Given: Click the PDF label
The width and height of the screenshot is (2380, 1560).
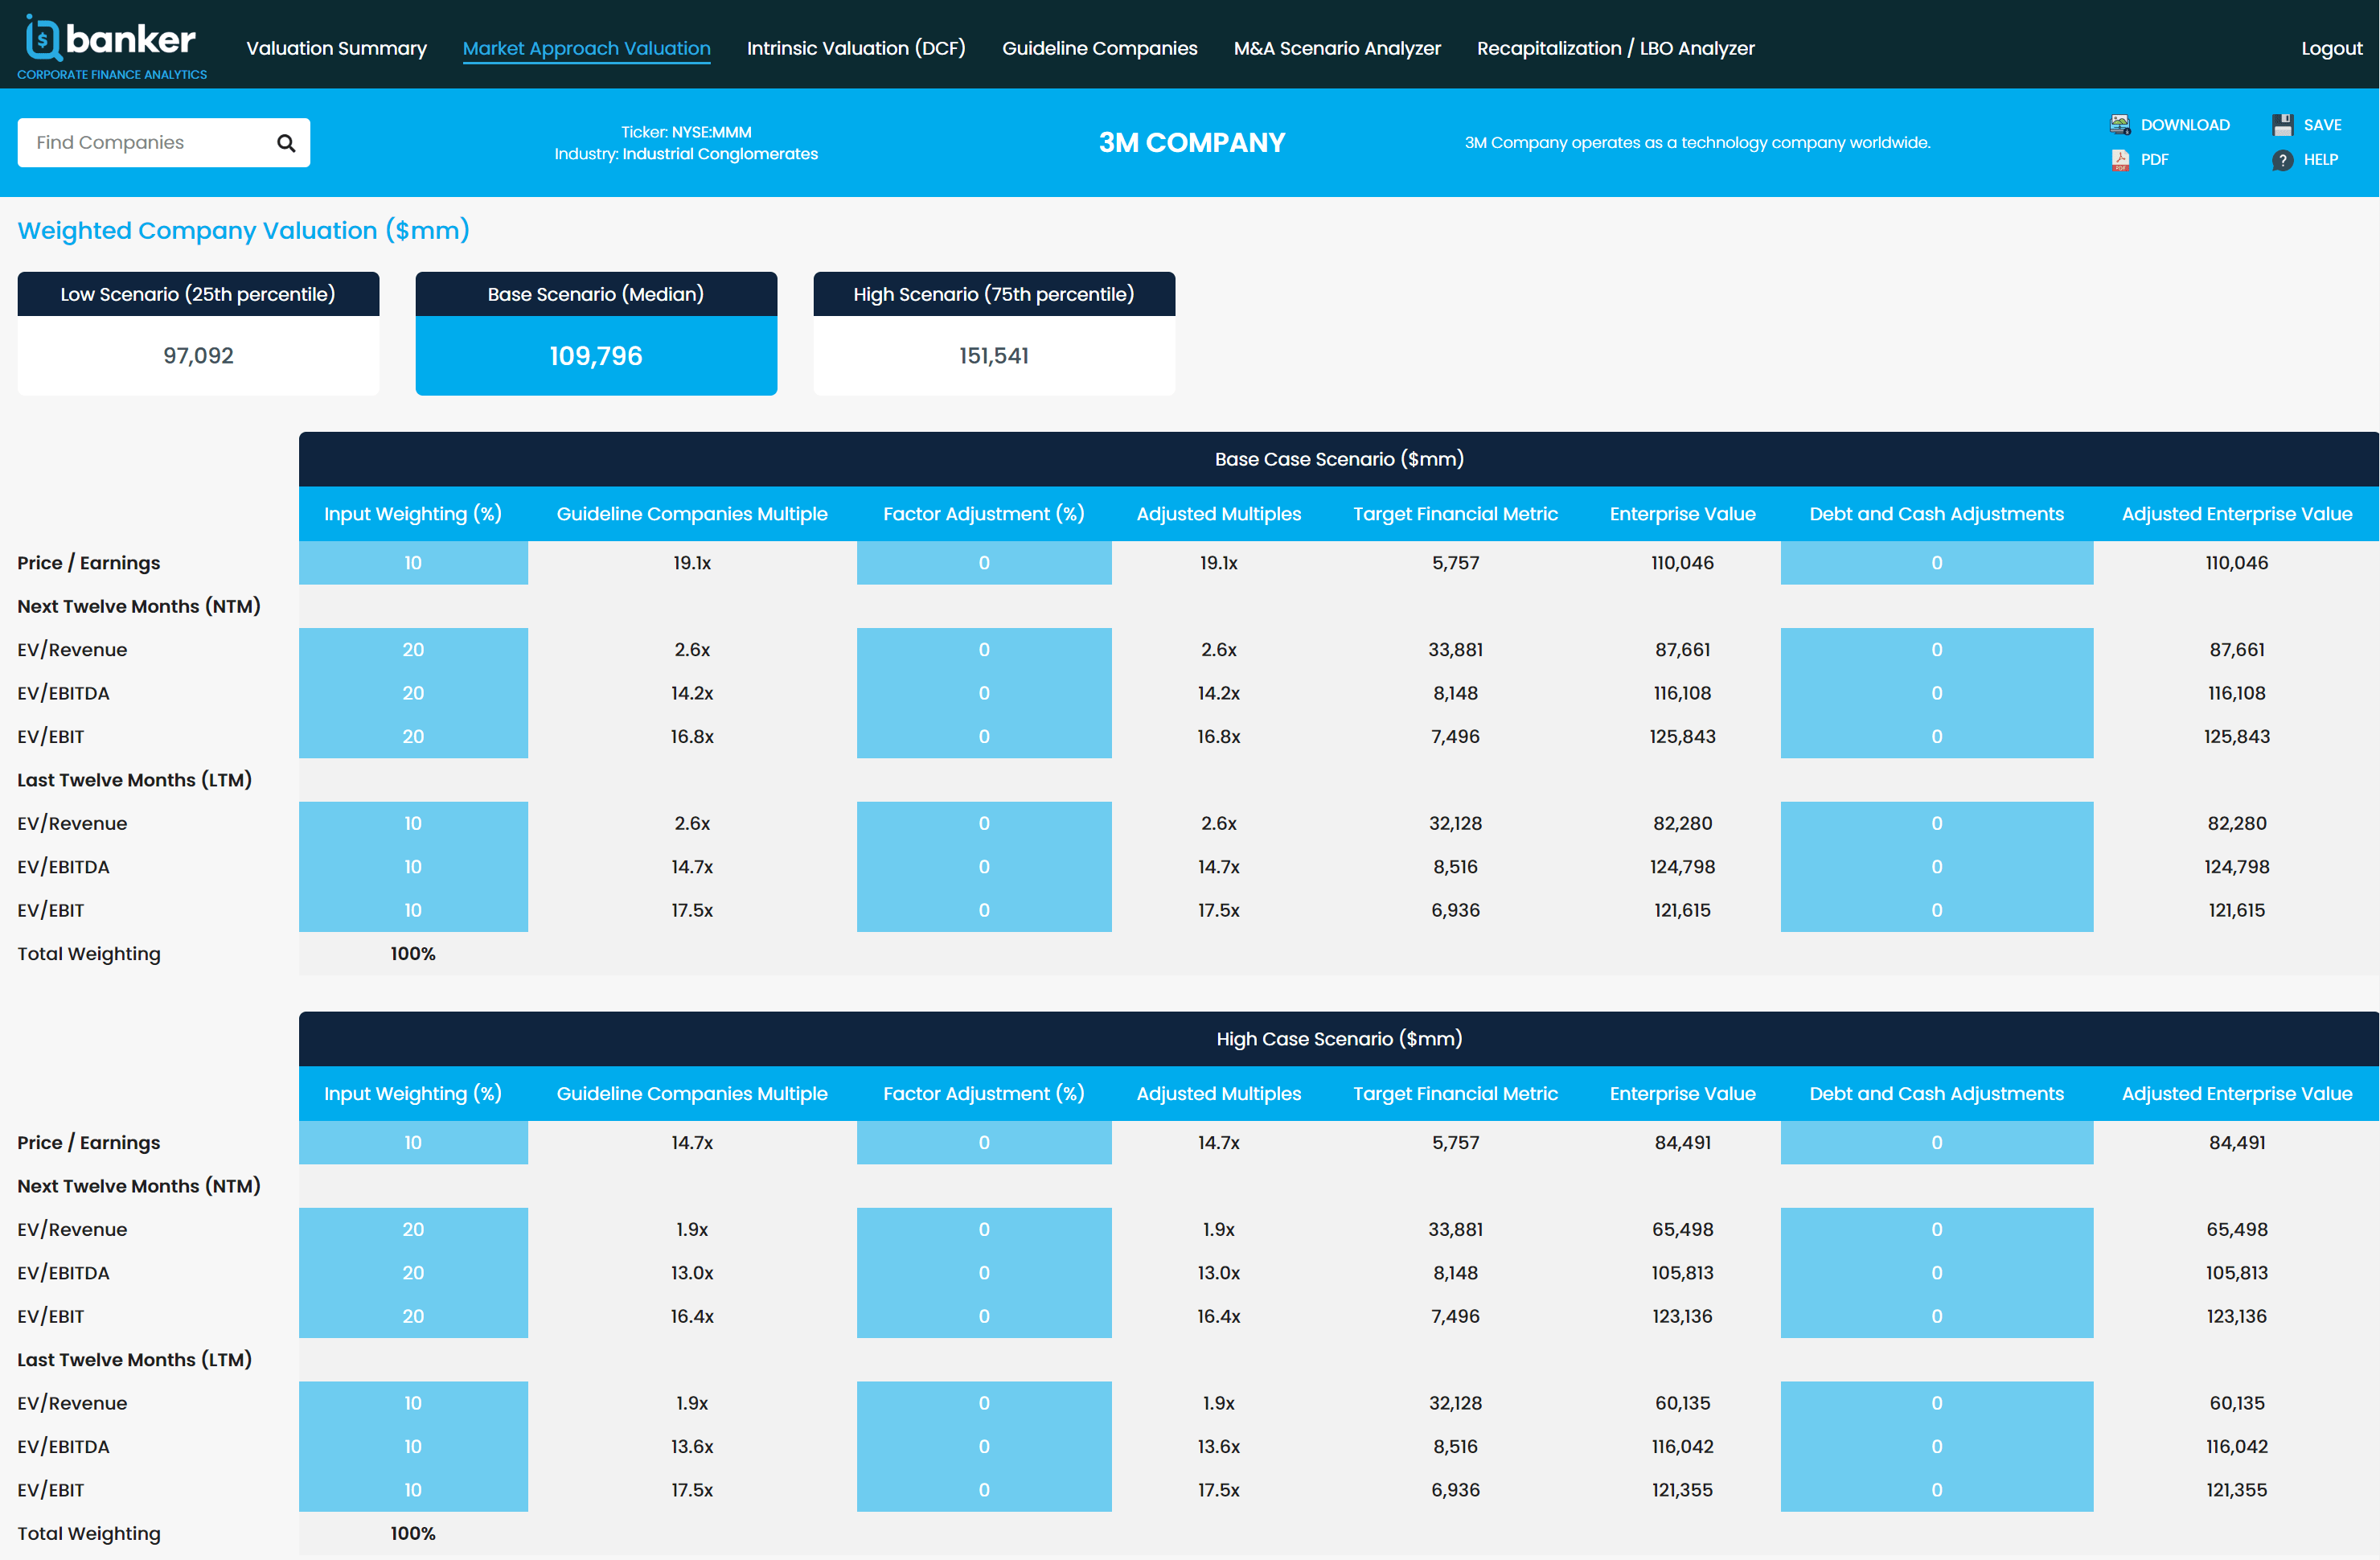Looking at the screenshot, I should pyautogui.click(x=2154, y=160).
